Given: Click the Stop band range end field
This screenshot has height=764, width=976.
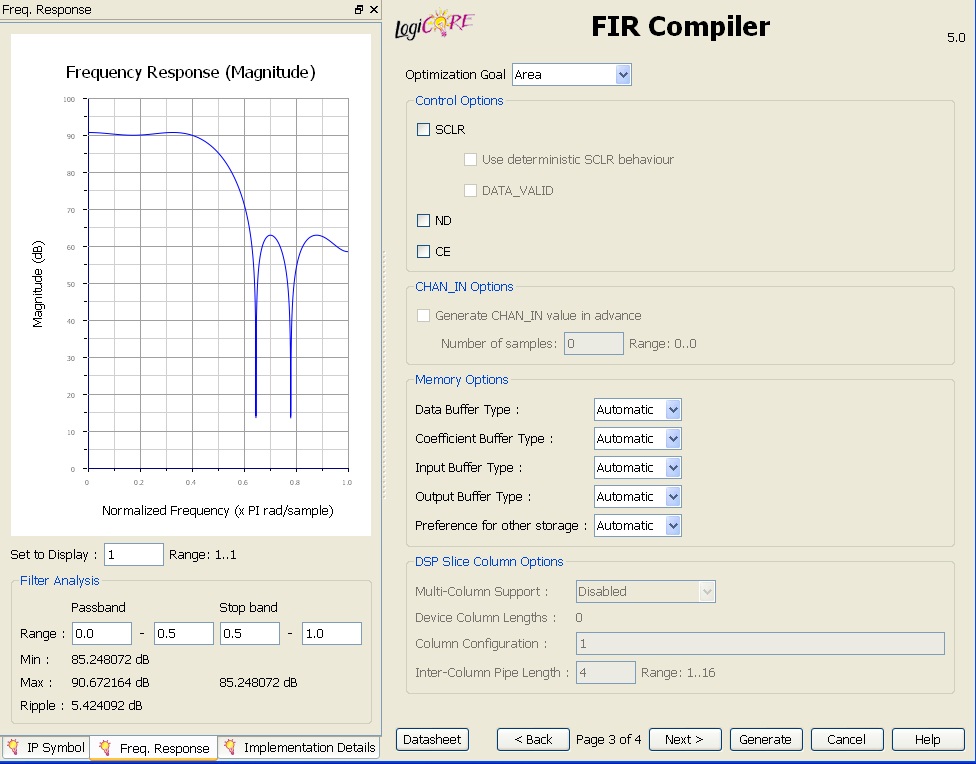Looking at the screenshot, I should pos(332,633).
